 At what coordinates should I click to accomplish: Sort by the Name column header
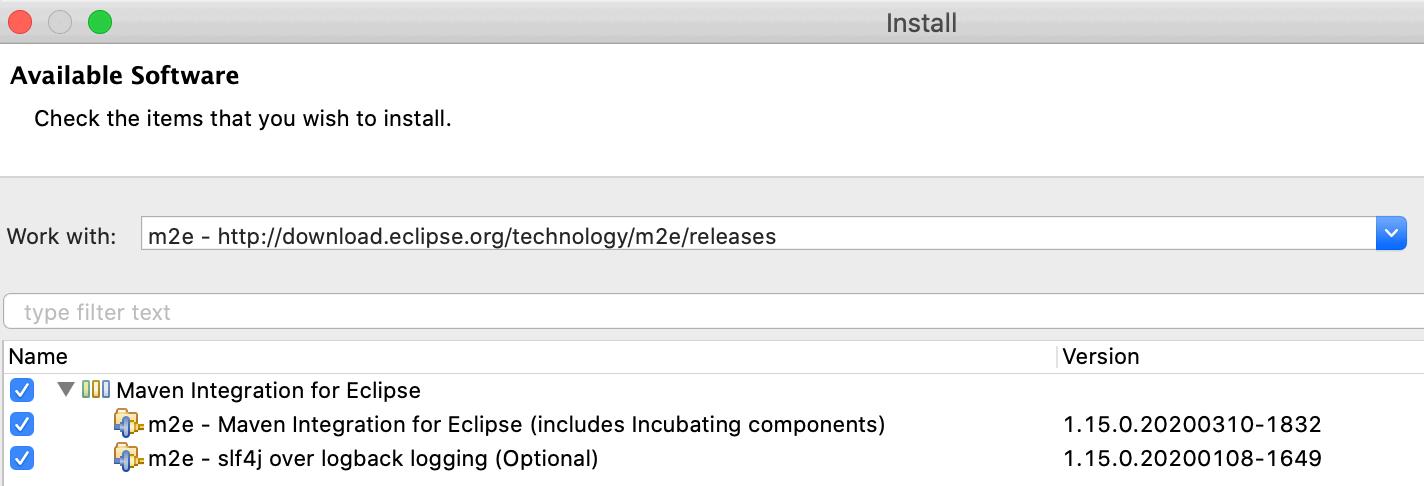pyautogui.click(x=530, y=356)
